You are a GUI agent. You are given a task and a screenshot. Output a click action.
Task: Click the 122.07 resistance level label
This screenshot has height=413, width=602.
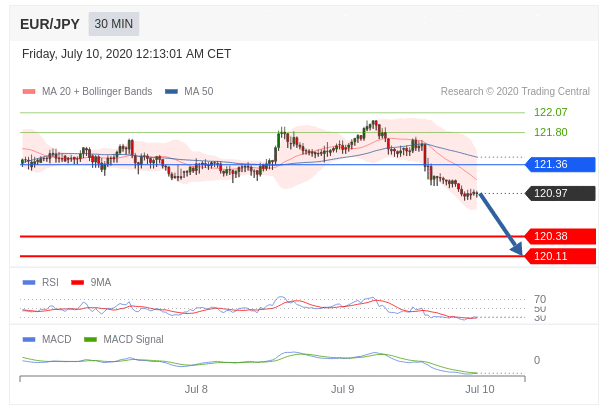tap(551, 112)
